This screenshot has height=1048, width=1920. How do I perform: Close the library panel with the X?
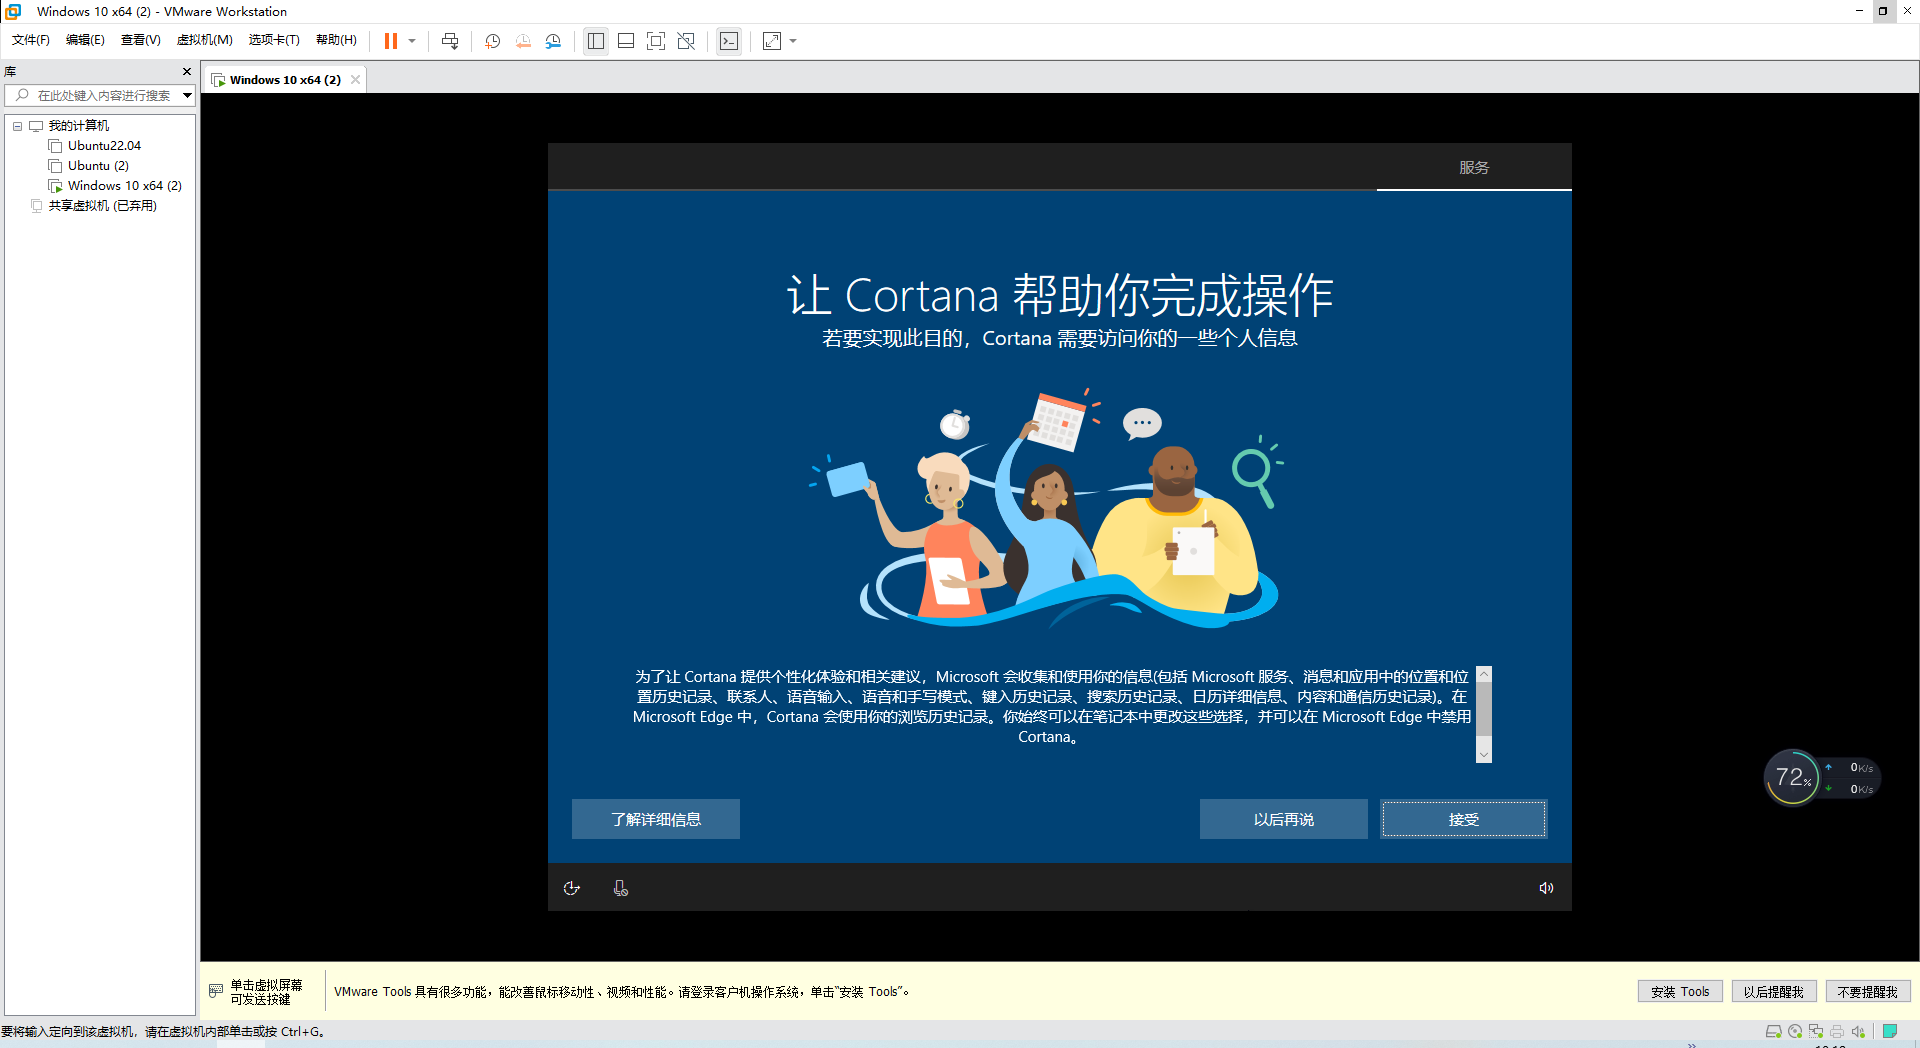pyautogui.click(x=187, y=72)
